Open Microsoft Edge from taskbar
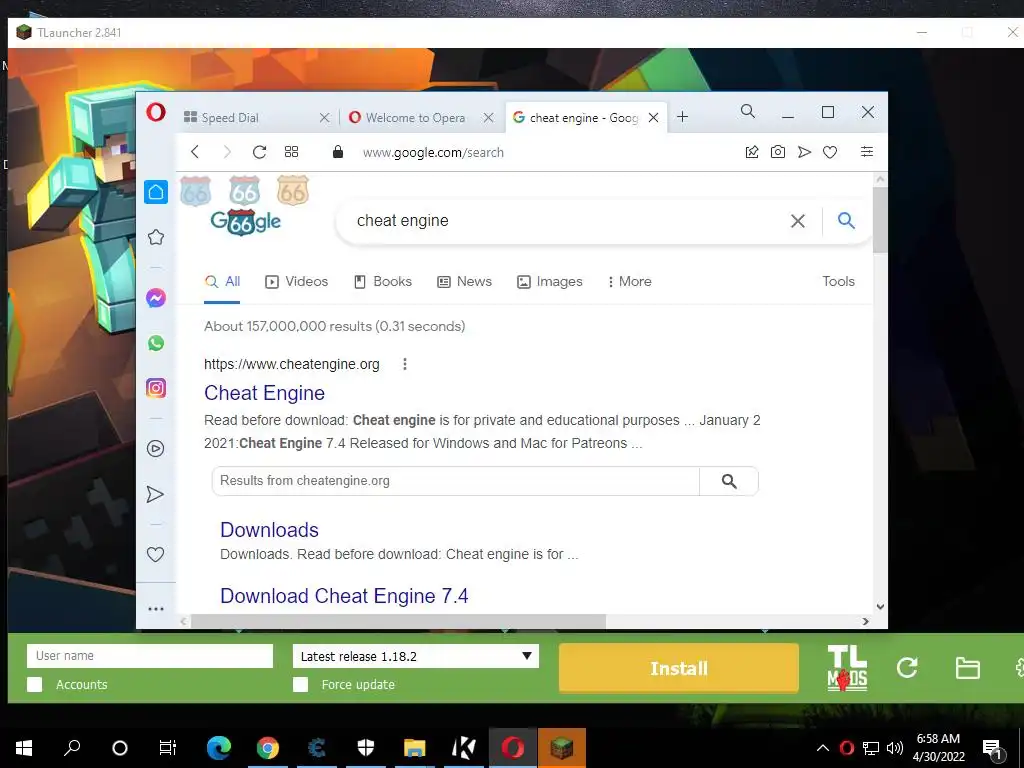 (219, 748)
